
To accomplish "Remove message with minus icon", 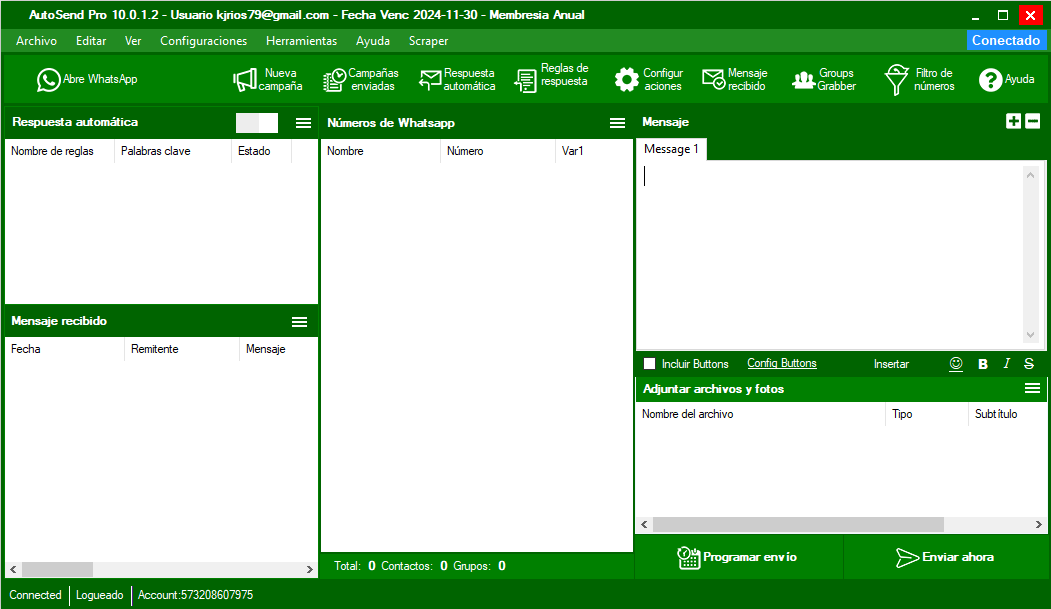I will click(x=1033, y=121).
